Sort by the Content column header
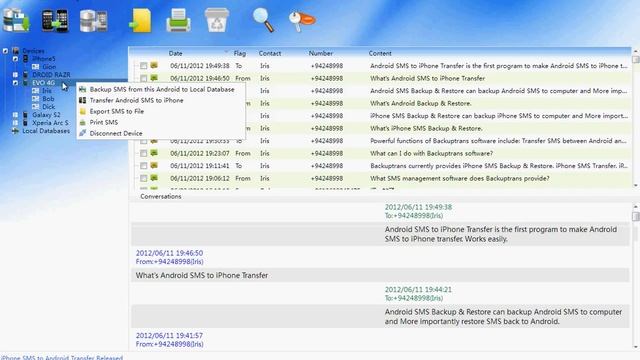Screen dimensions: 640x360 pos(380,53)
